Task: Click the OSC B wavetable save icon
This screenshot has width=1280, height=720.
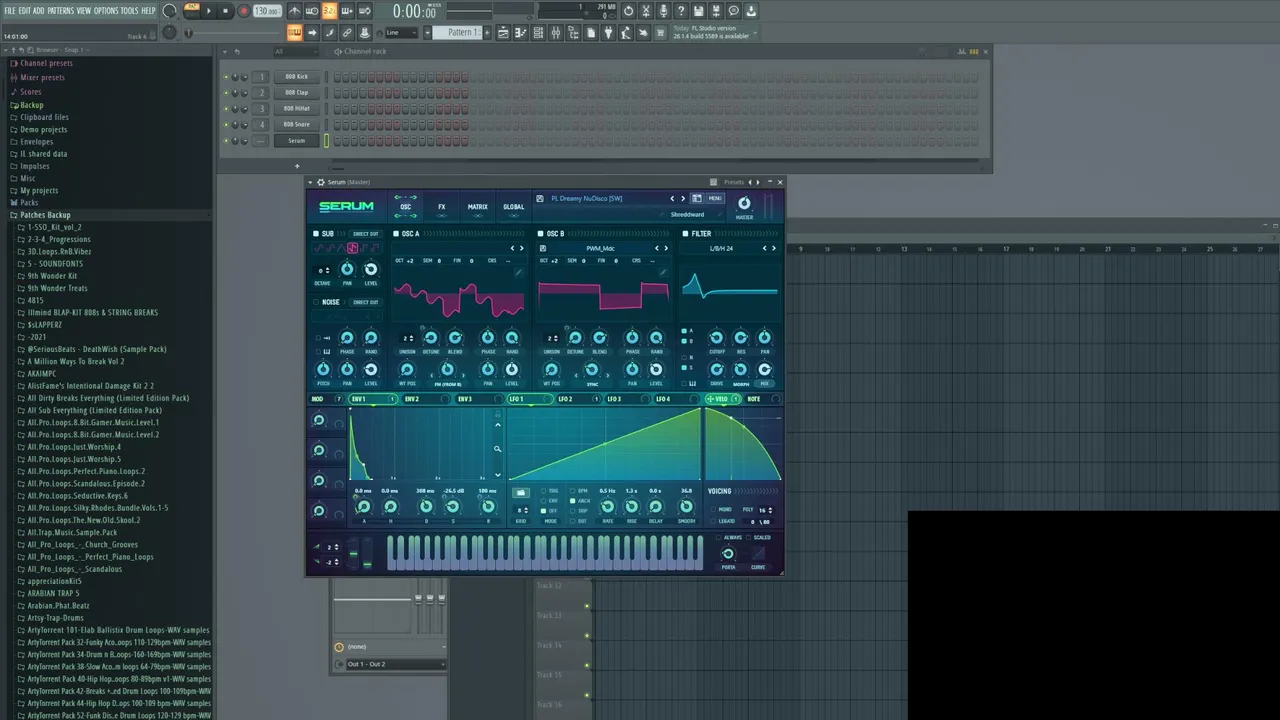Action: click(542, 248)
